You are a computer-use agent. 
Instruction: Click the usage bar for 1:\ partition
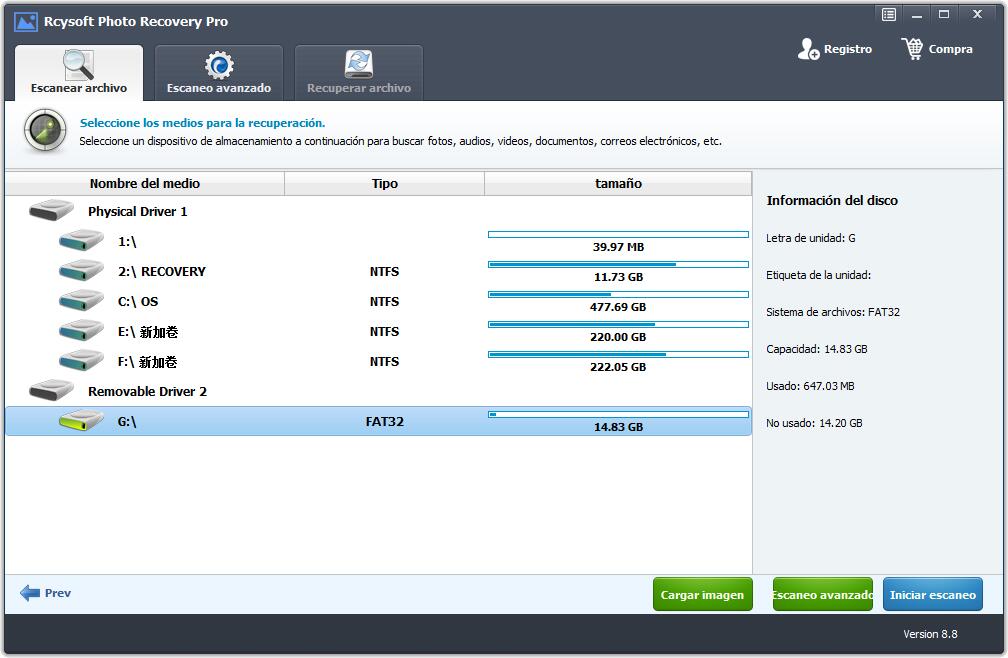click(x=618, y=235)
